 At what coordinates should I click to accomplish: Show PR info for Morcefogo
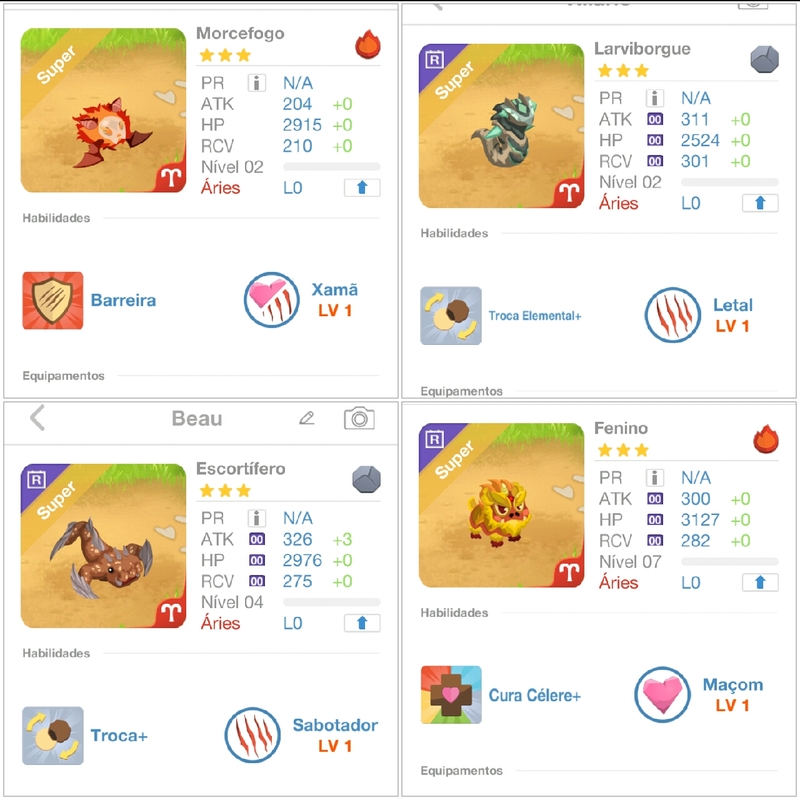(x=257, y=83)
